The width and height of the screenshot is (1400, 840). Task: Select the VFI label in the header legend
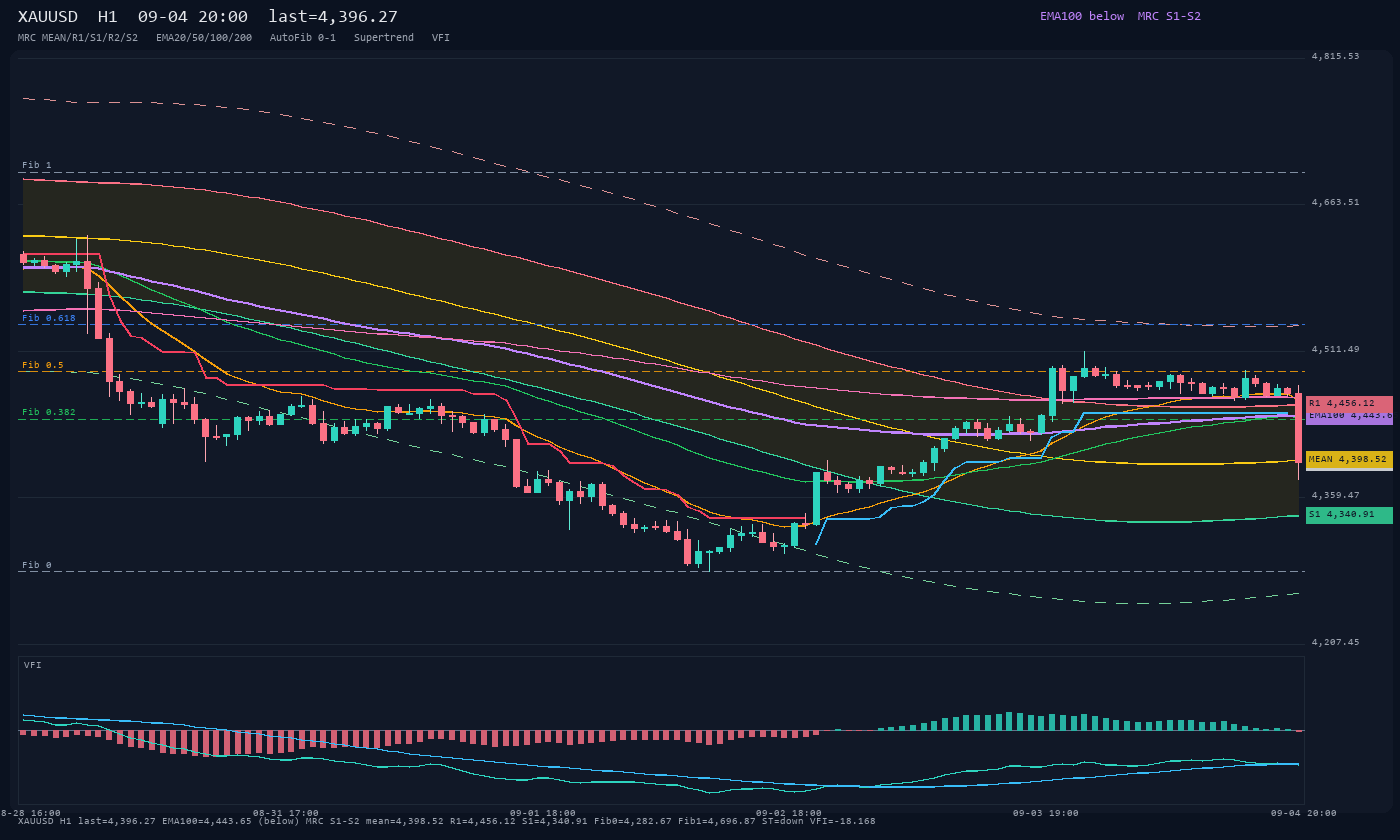[441, 38]
